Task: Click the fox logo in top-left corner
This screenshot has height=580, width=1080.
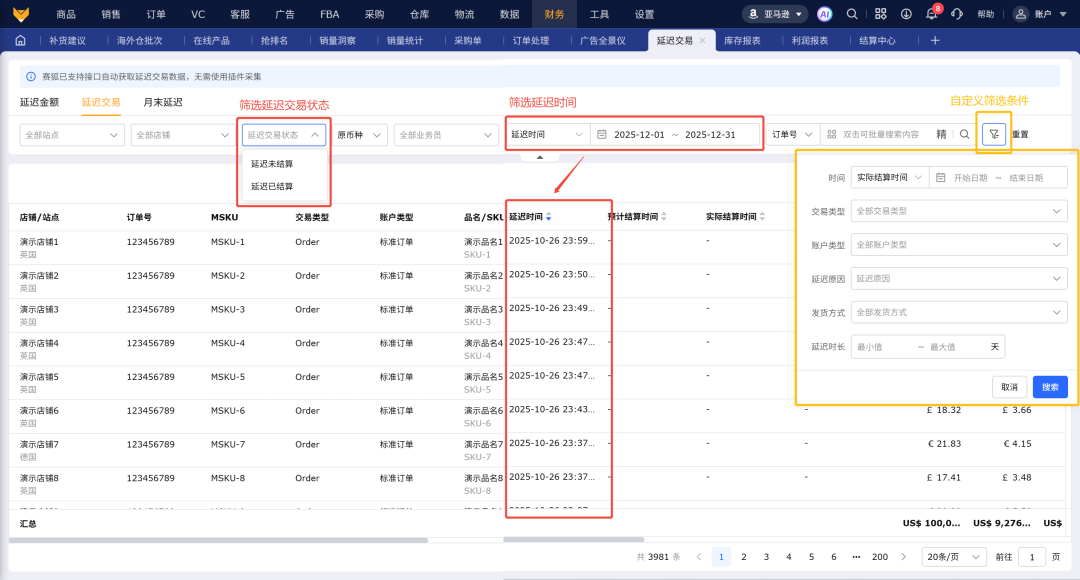Action: [x=21, y=14]
